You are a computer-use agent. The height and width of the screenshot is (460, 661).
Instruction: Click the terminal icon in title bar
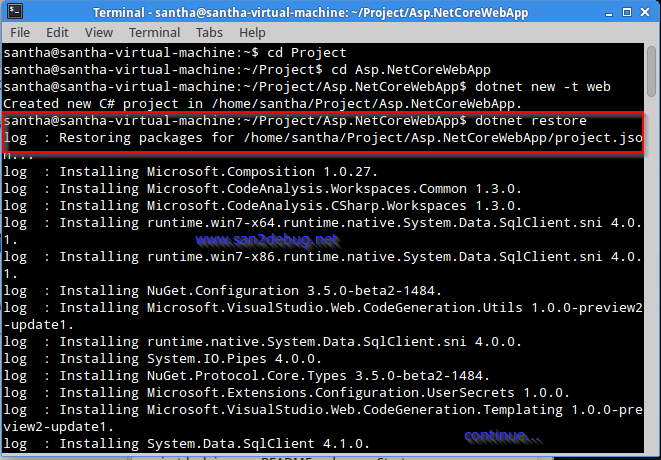15,11
